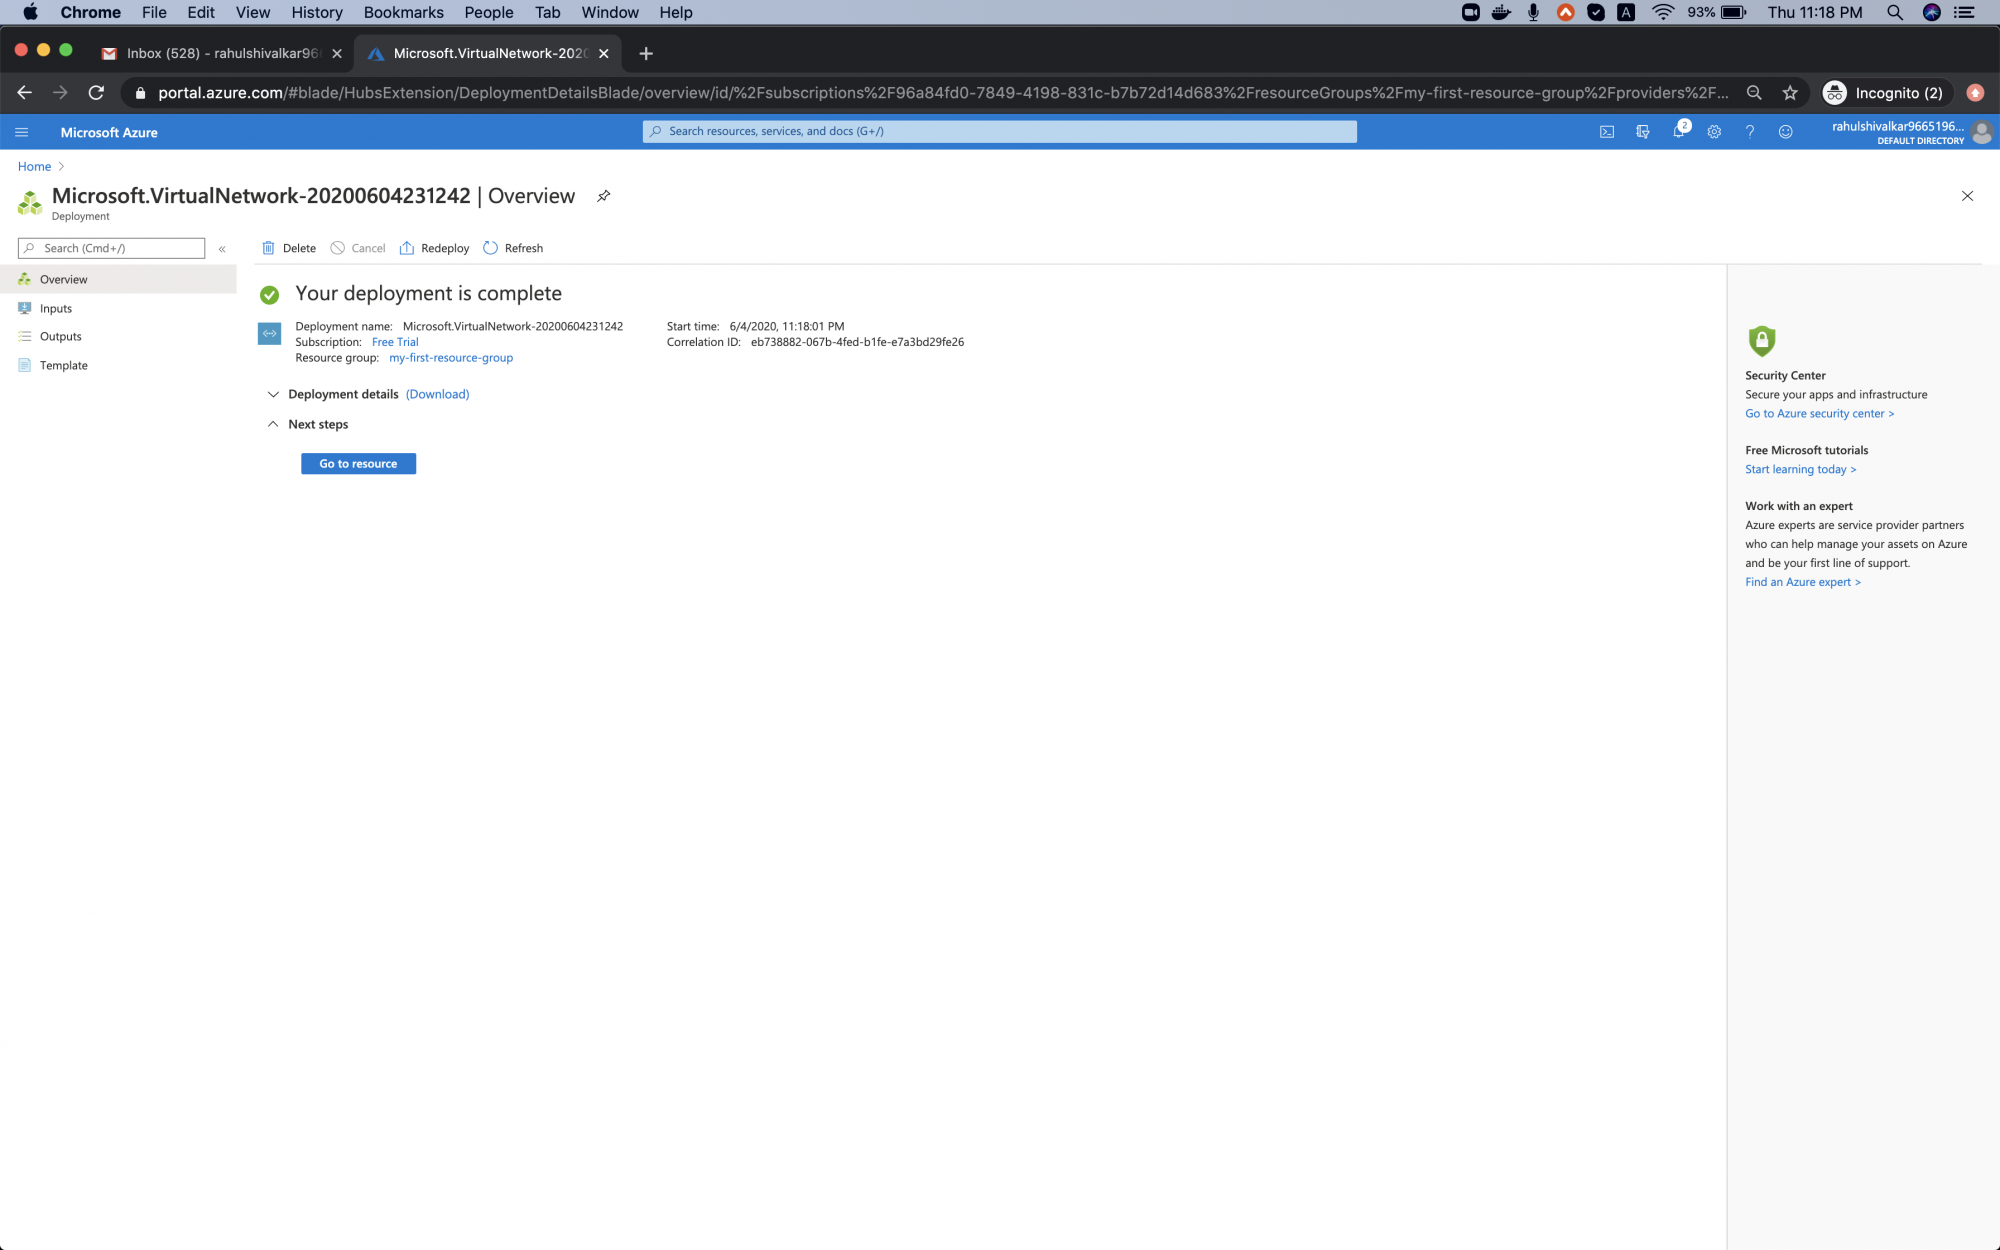The image size is (2000, 1250).
Task: Click the Refresh icon in the toolbar
Action: [513, 247]
